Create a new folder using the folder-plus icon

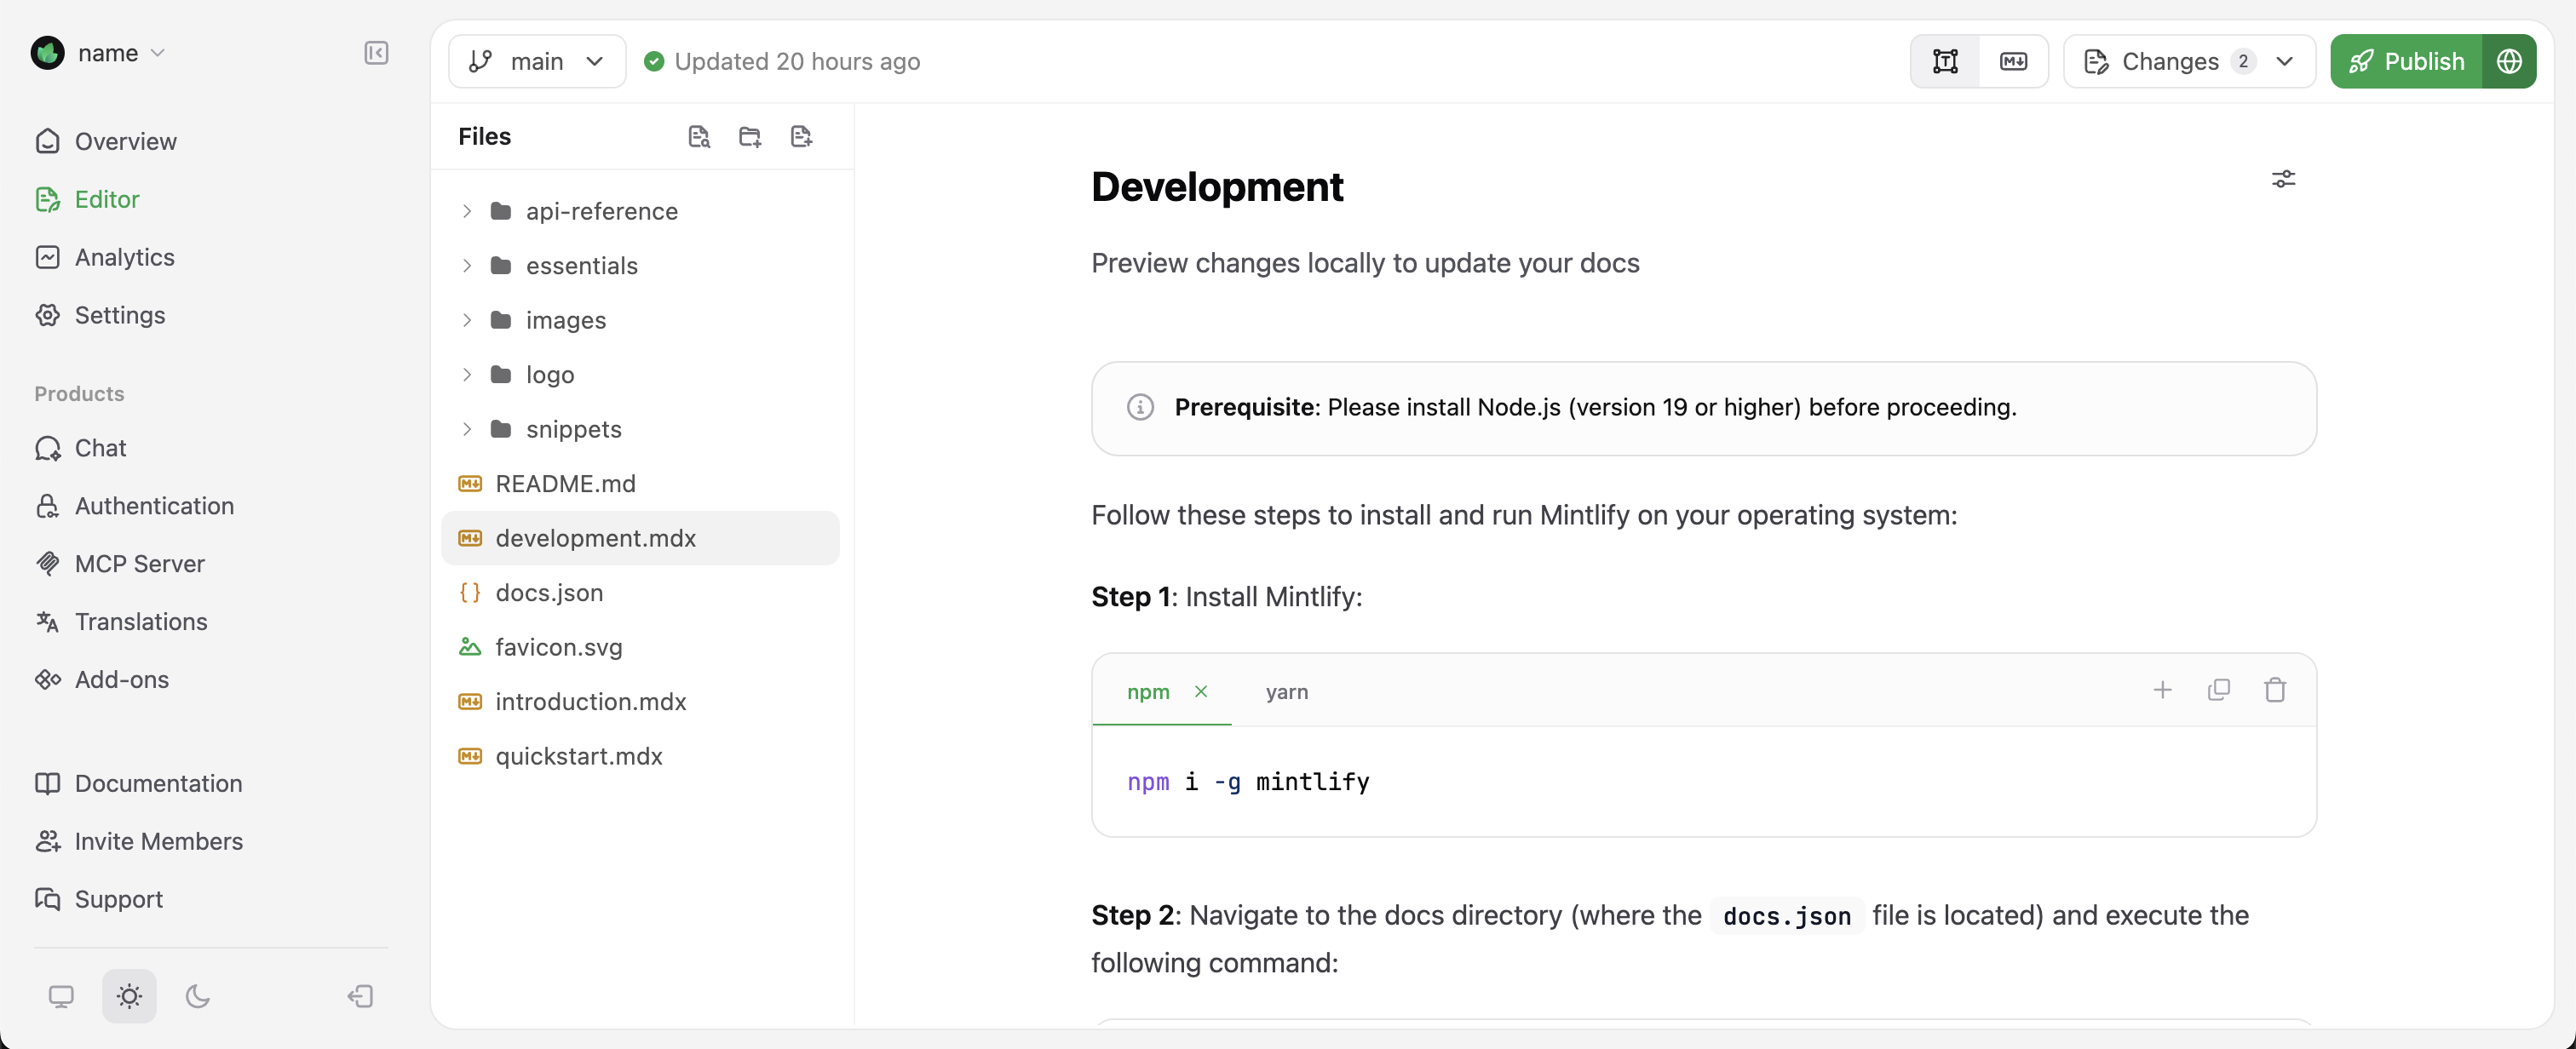pyautogui.click(x=750, y=136)
